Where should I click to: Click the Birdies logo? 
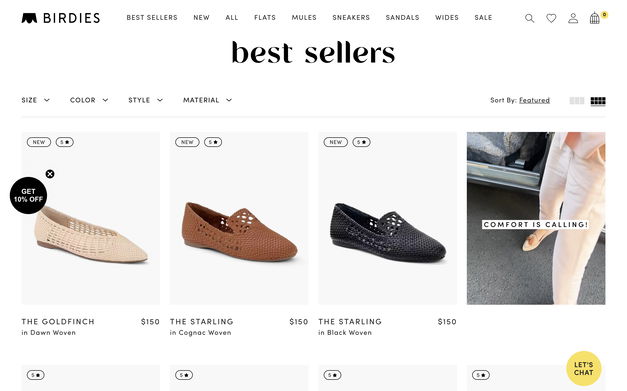click(61, 18)
